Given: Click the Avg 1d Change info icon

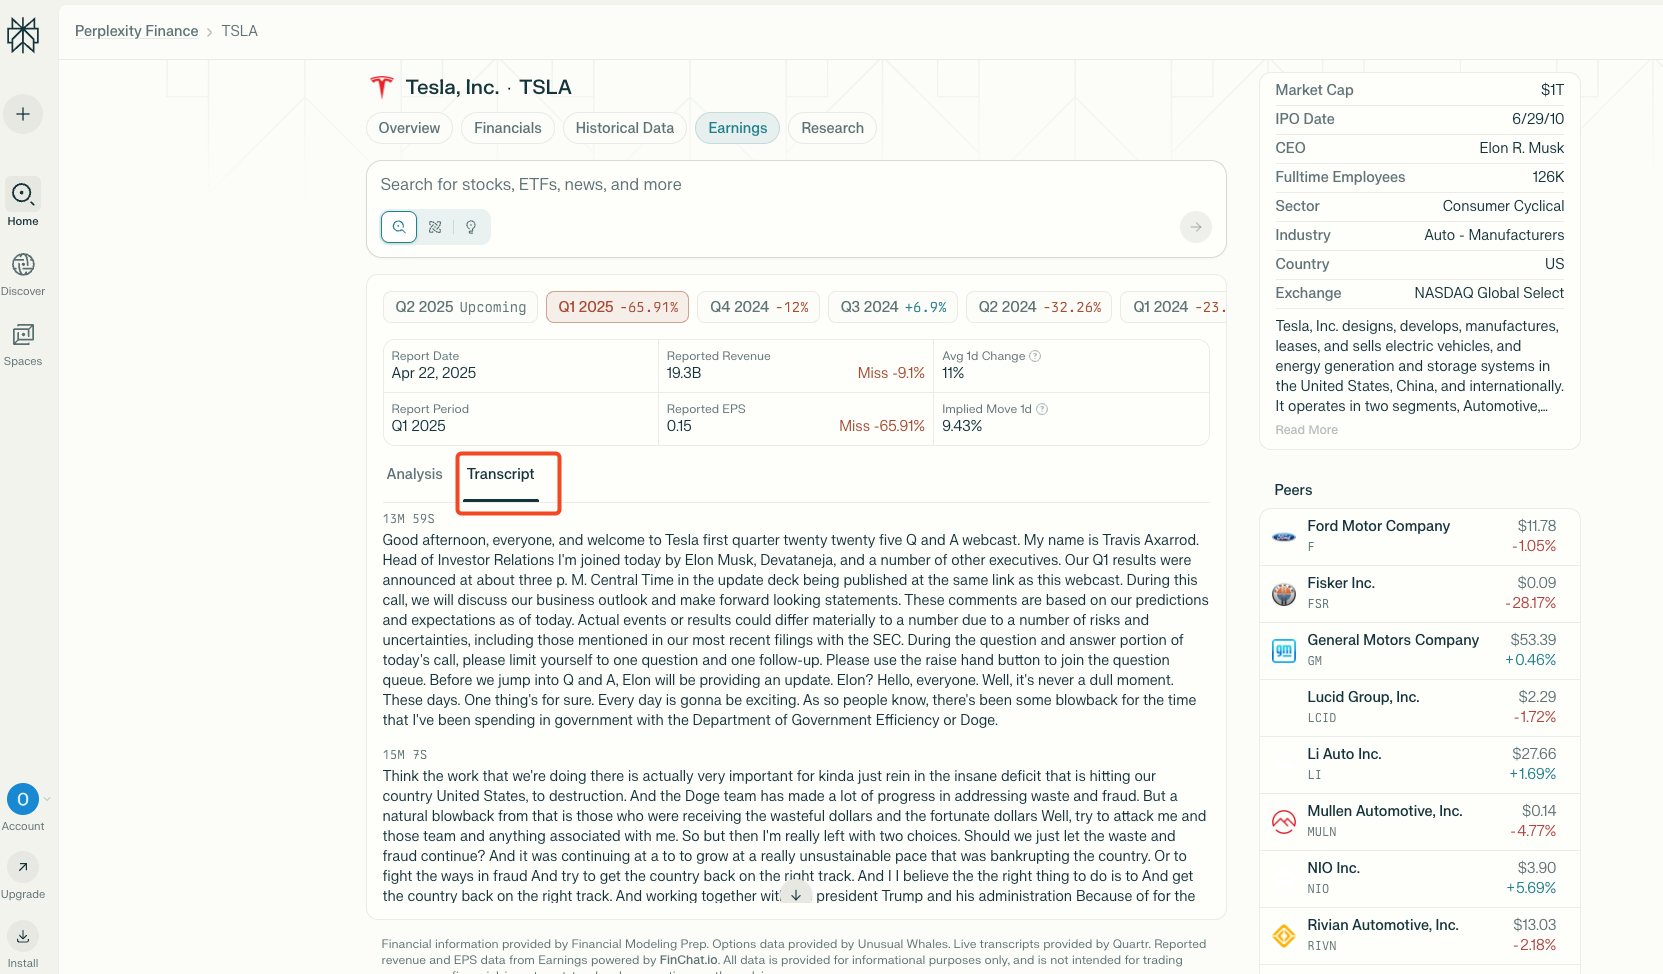Looking at the screenshot, I should click(x=1035, y=356).
